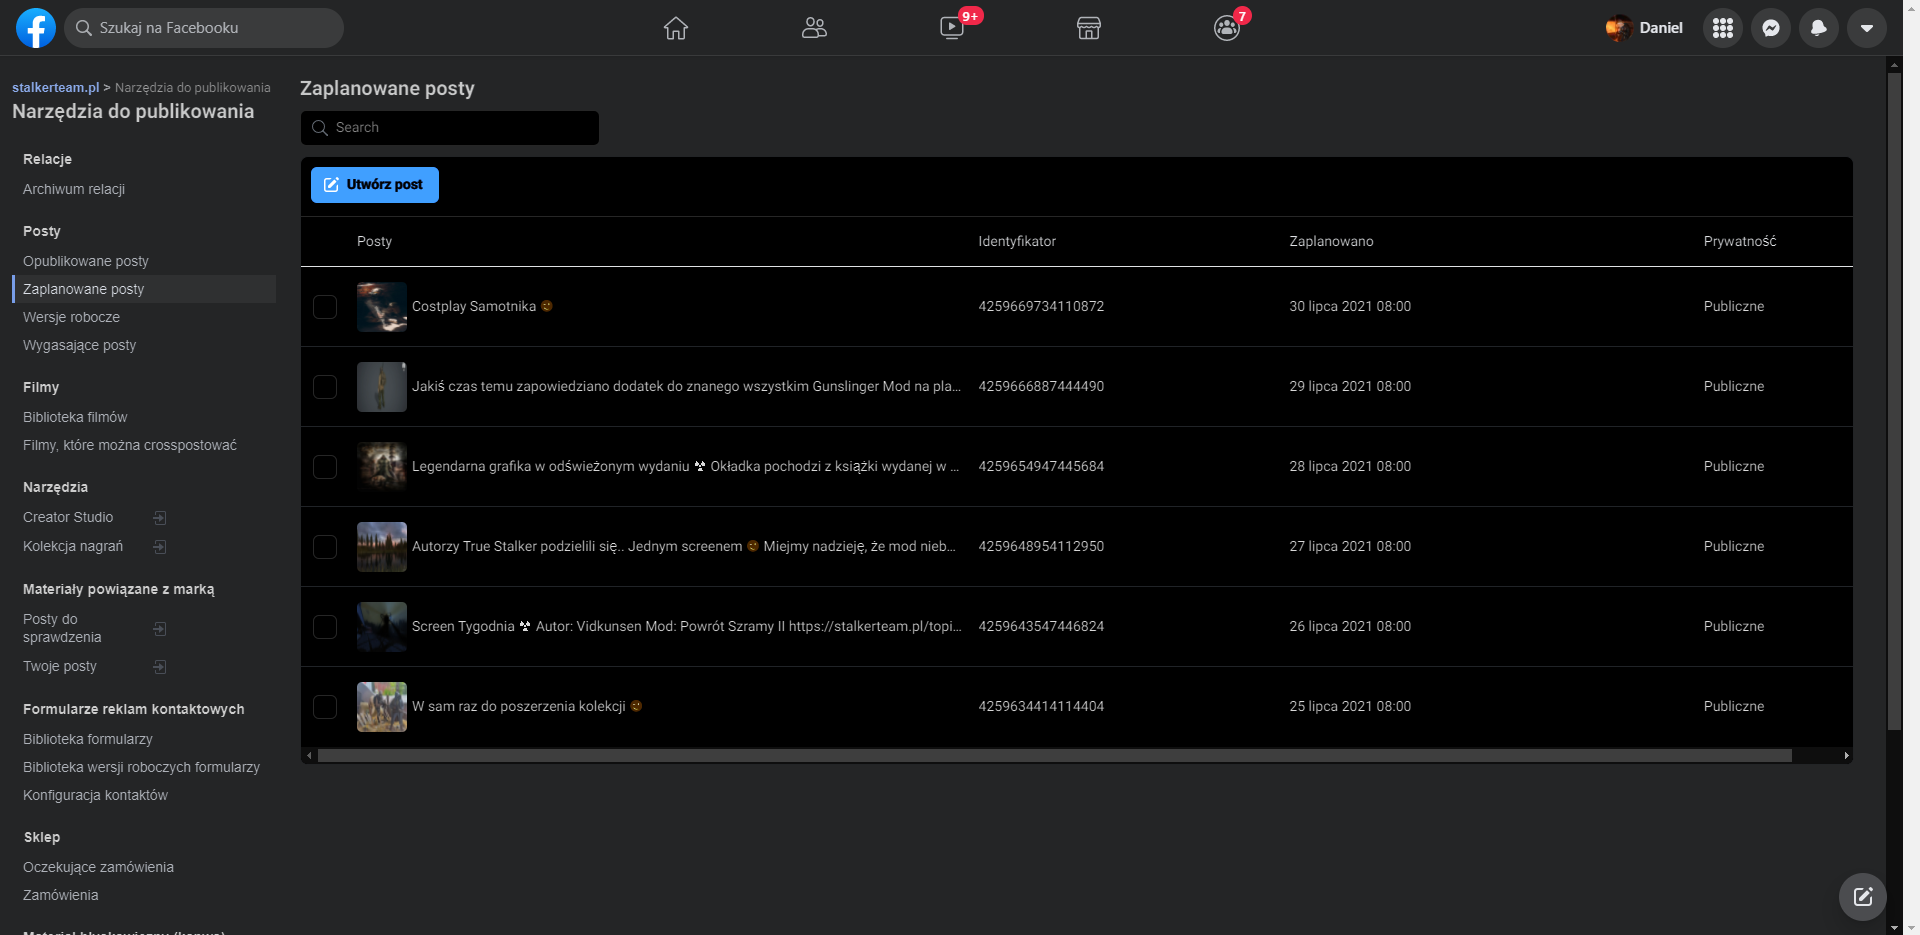Open the Home feed icon

tap(676, 28)
